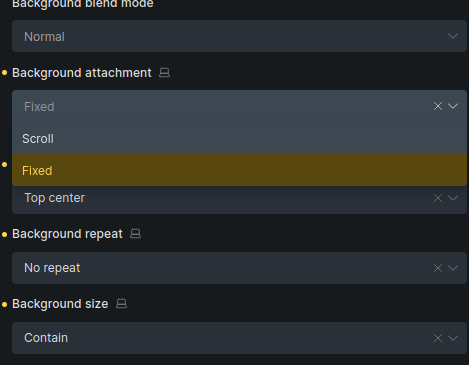Choose the highlighted Fixed option
The height and width of the screenshot is (365, 469).
tap(239, 170)
